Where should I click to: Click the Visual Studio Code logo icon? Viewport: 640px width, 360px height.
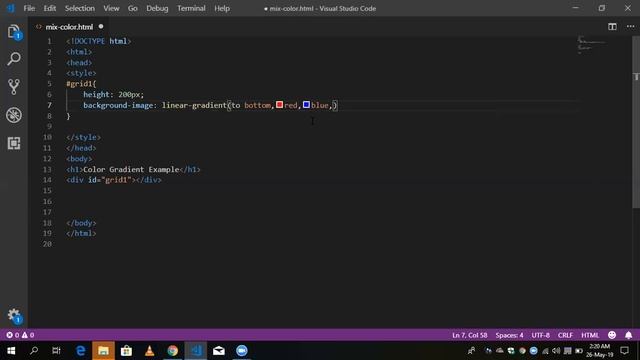pos(11,8)
